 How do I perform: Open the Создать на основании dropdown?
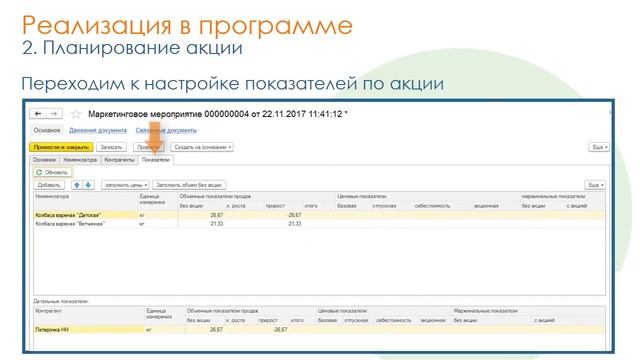(202, 147)
